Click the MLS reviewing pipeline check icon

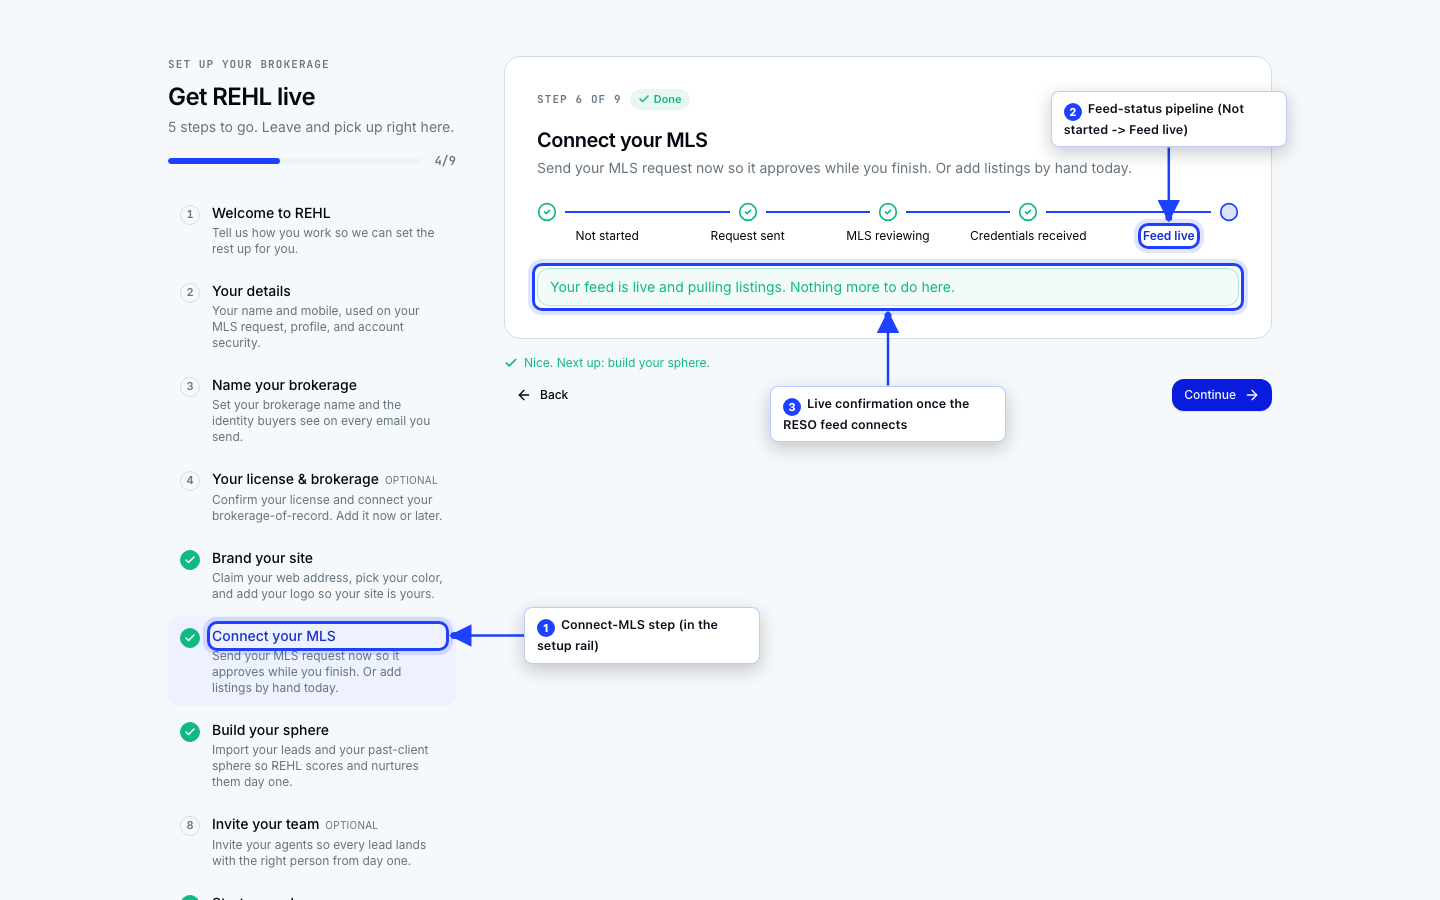tap(888, 212)
